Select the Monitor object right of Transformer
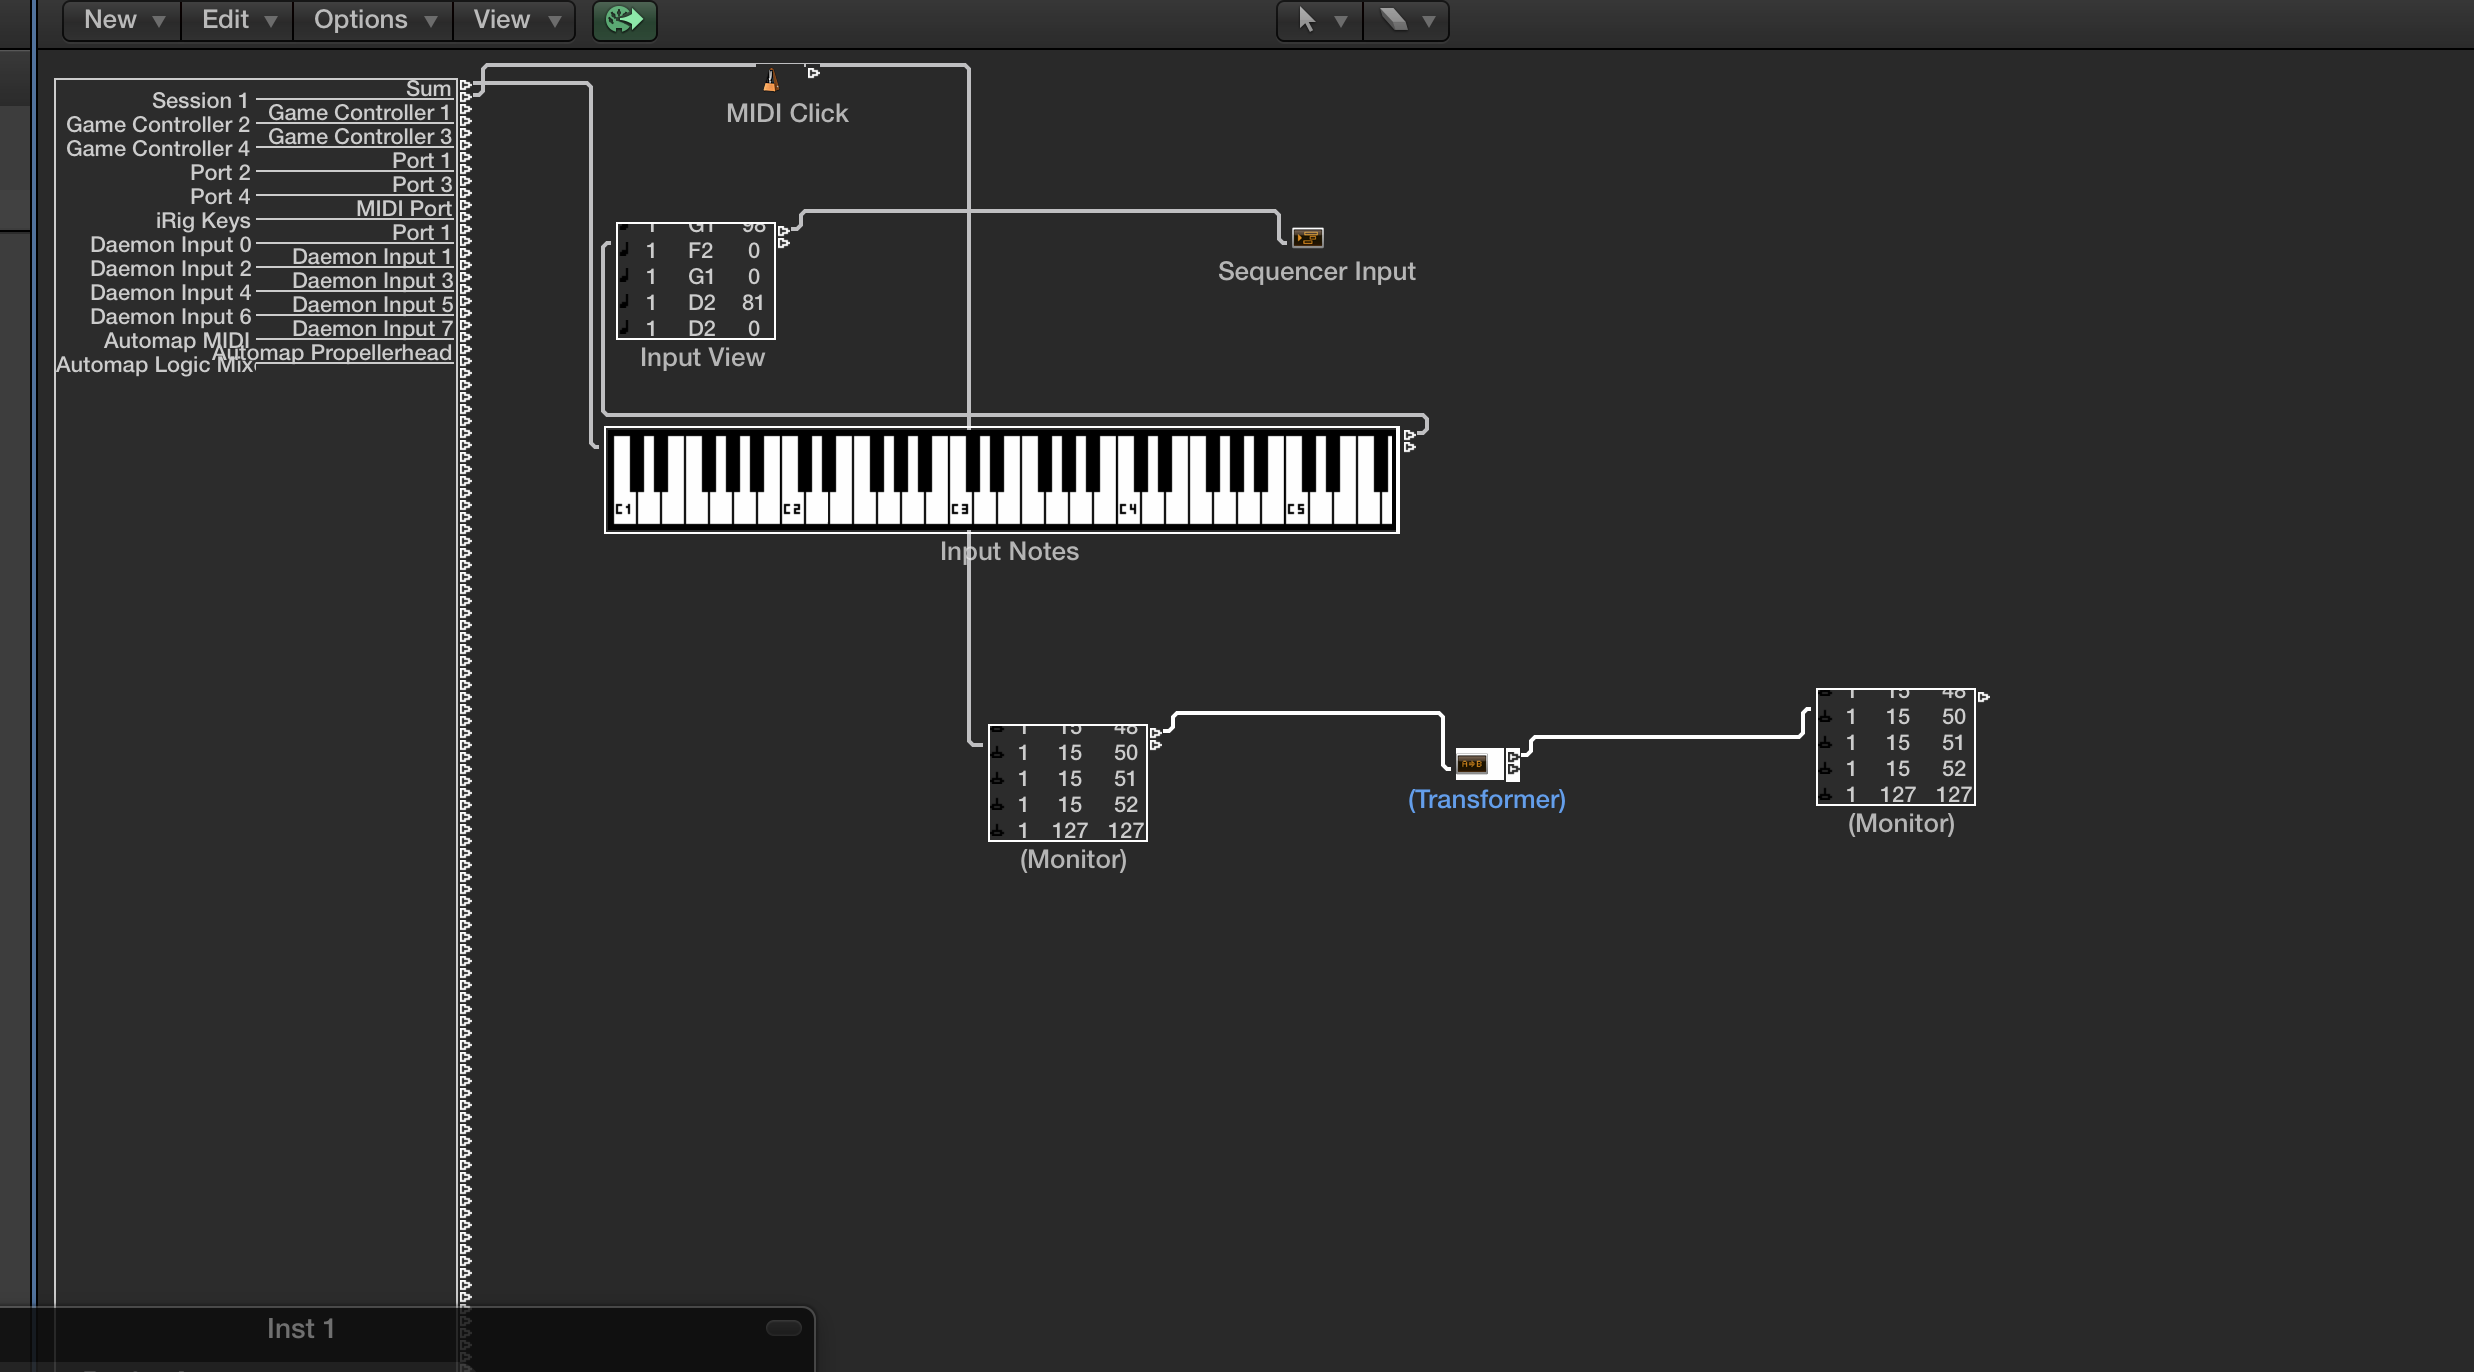2474x1372 pixels. [1896, 747]
